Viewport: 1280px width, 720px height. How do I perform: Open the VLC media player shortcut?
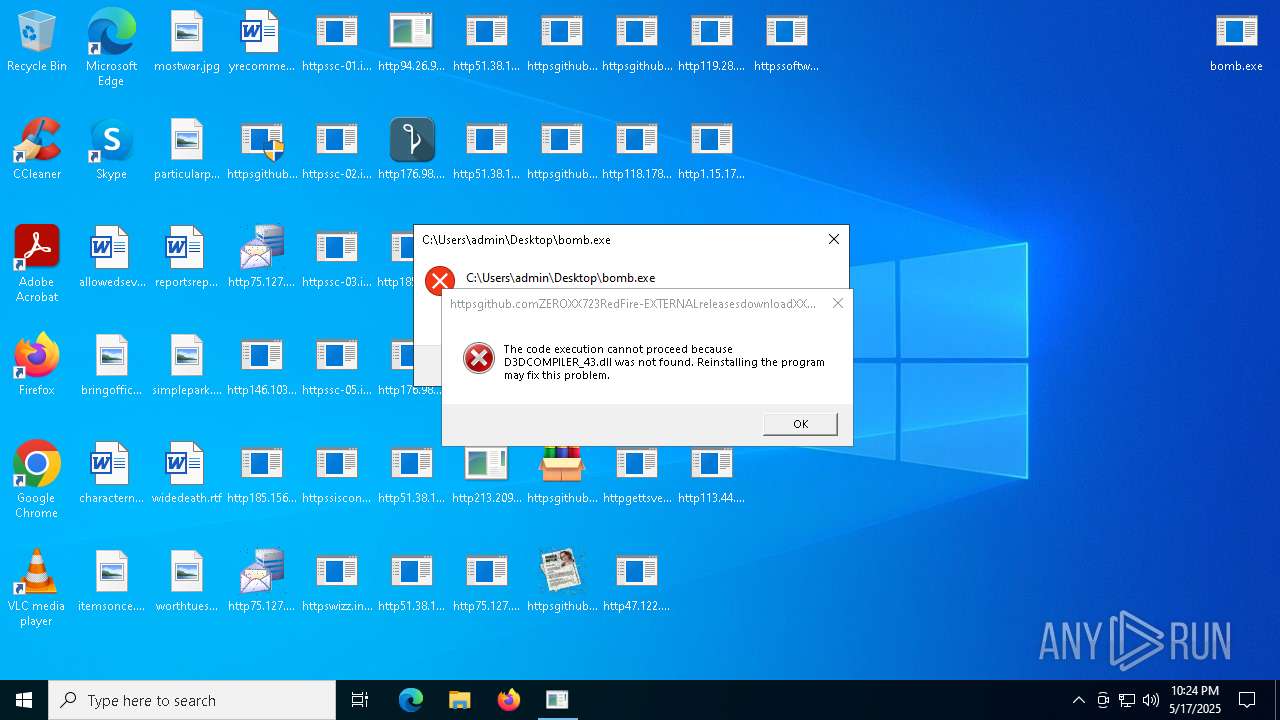(x=37, y=588)
